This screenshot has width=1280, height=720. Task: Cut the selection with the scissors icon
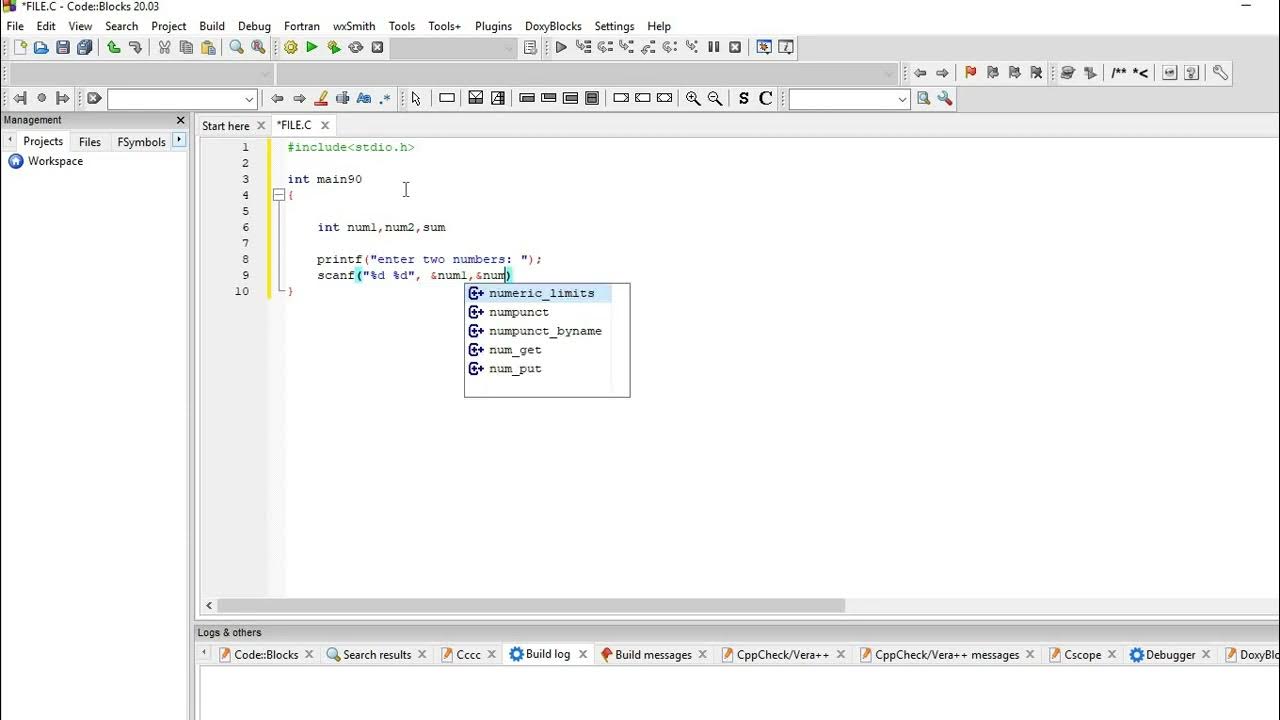click(x=164, y=47)
